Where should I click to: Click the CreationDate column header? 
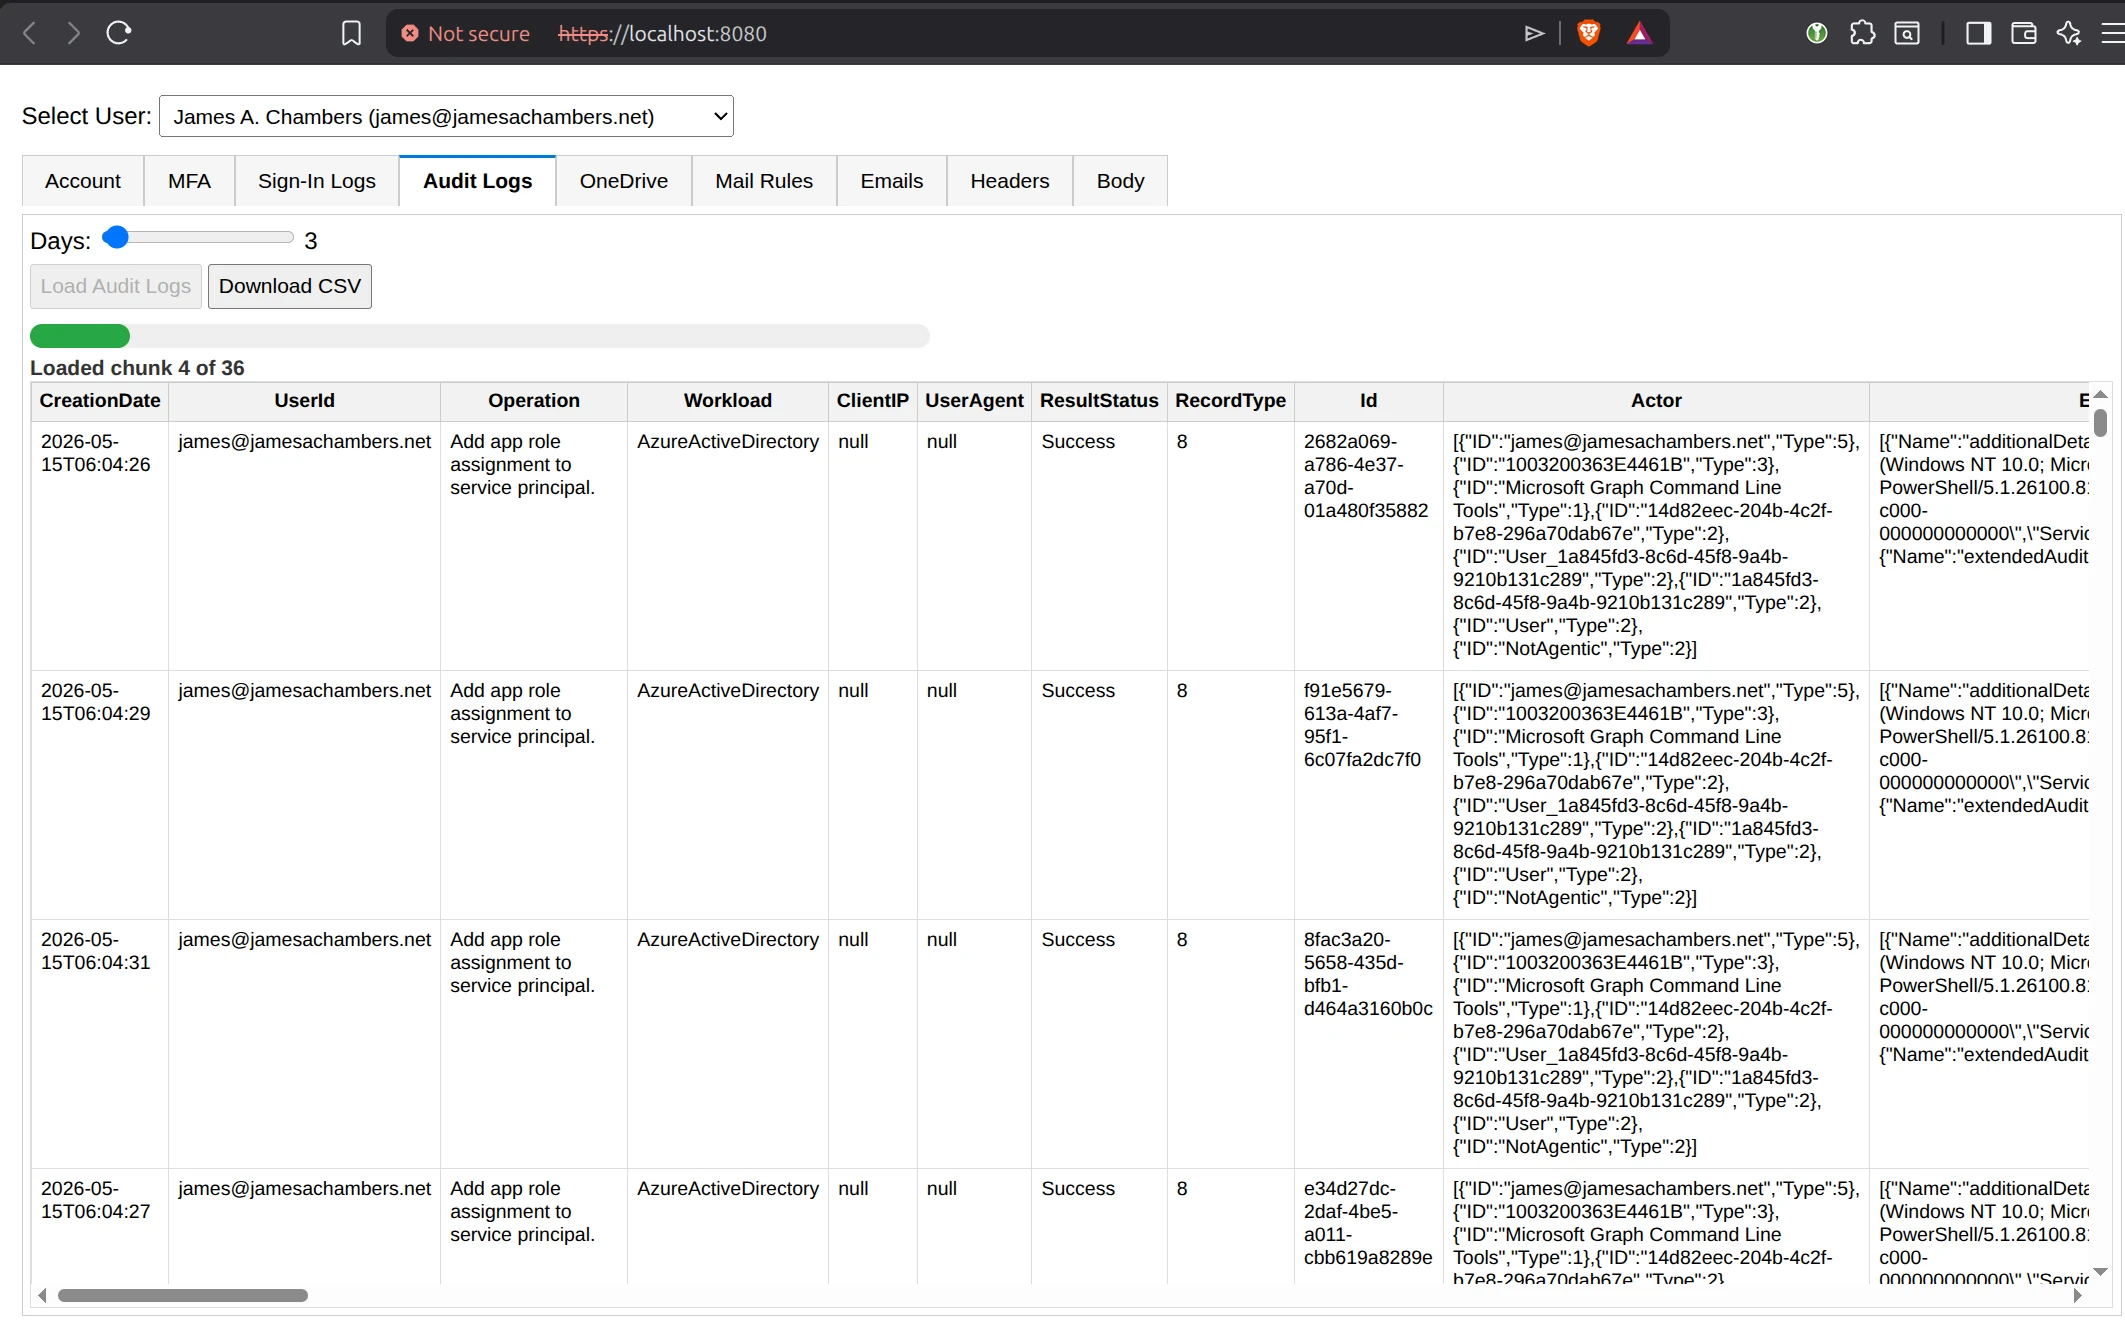coord(100,401)
